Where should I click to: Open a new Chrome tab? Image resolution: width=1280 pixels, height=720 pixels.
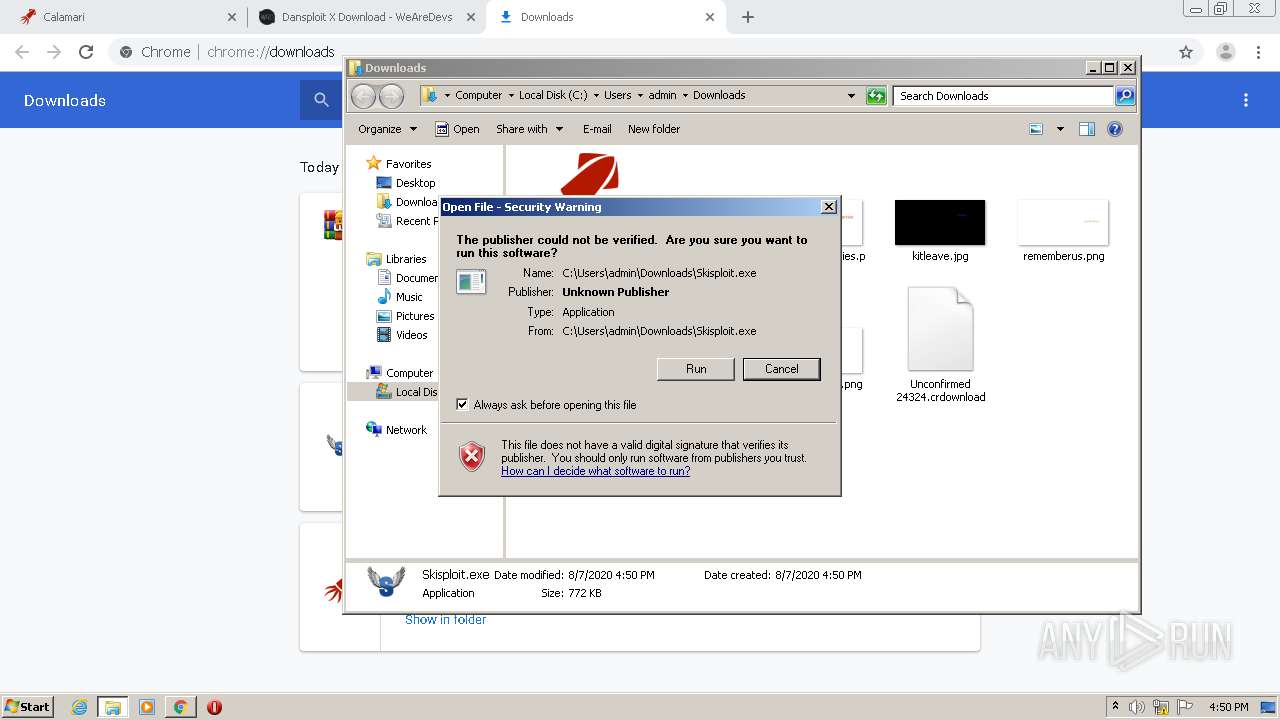[x=748, y=17]
